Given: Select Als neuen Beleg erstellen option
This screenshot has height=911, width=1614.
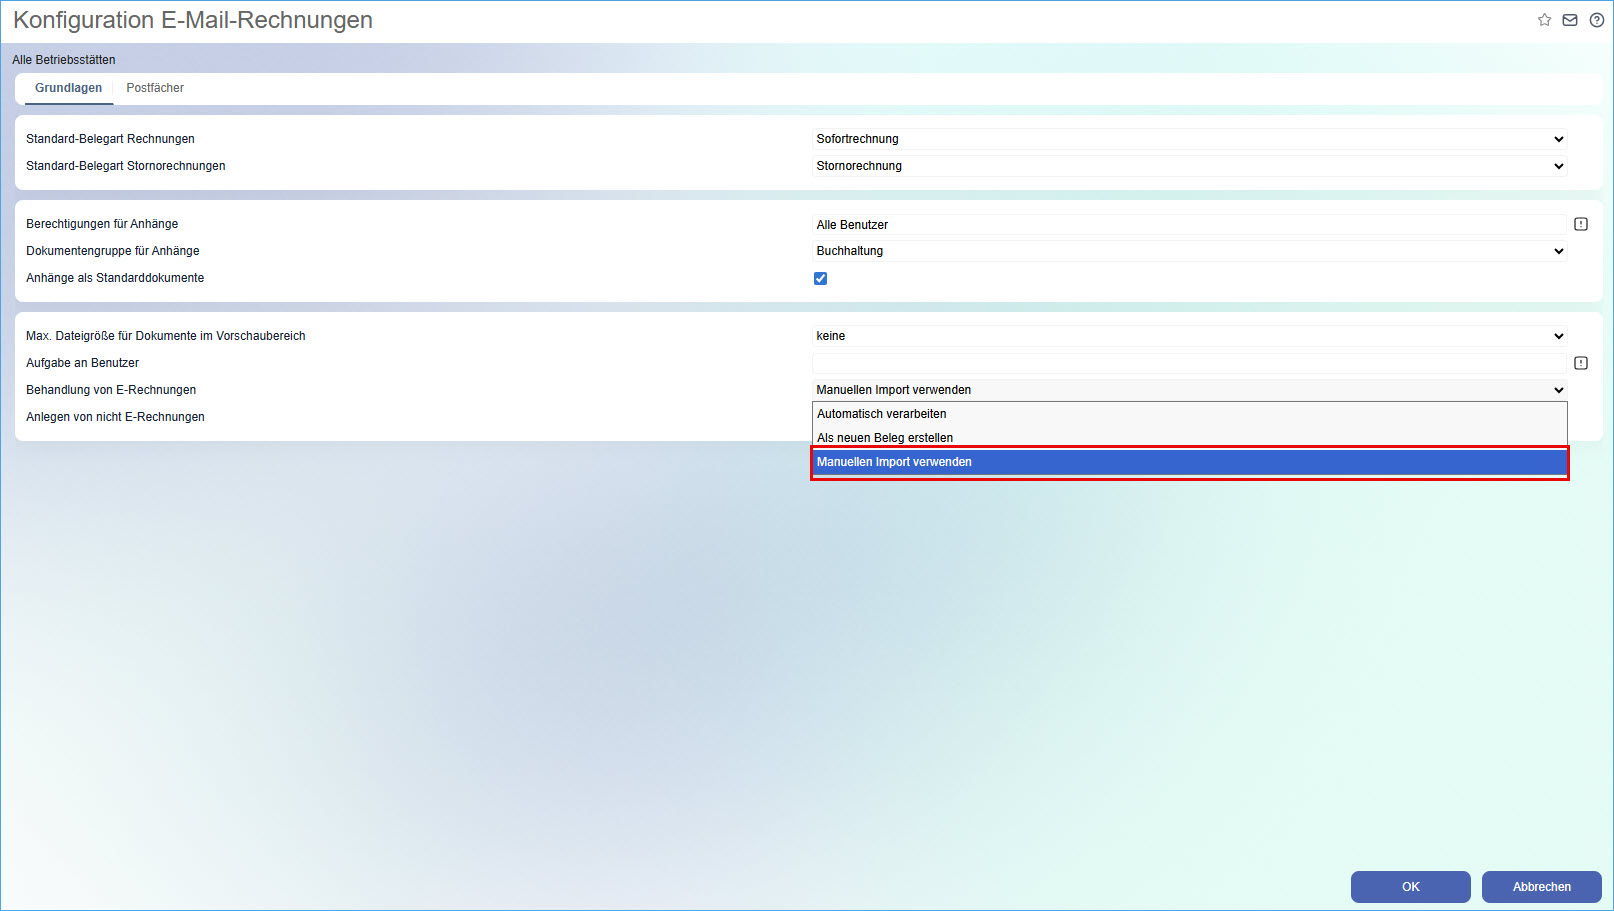Looking at the screenshot, I should coord(1190,438).
